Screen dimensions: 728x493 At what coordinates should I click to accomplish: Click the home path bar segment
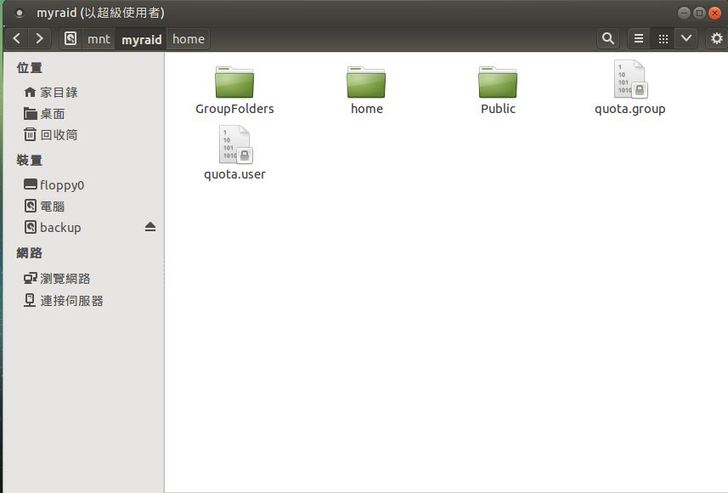pos(188,39)
